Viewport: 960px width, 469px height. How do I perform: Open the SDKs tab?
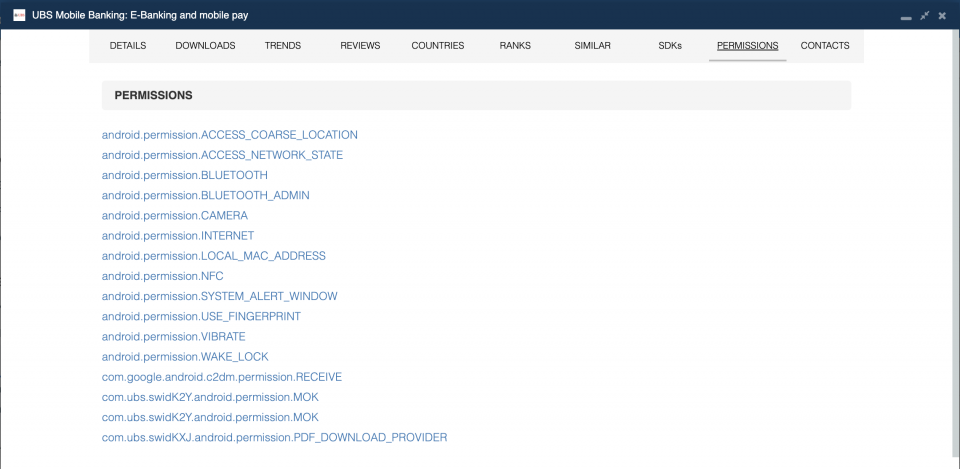pyautogui.click(x=670, y=45)
